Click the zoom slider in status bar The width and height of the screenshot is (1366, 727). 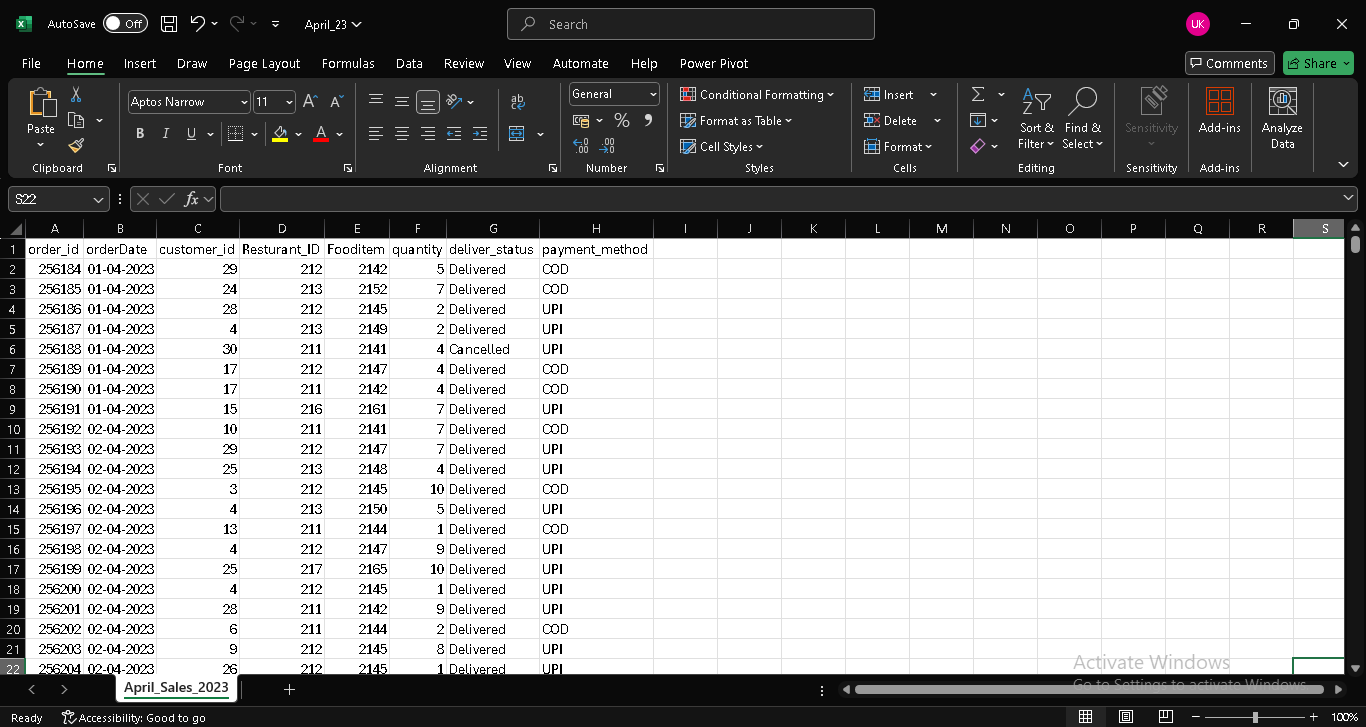pos(1255,717)
